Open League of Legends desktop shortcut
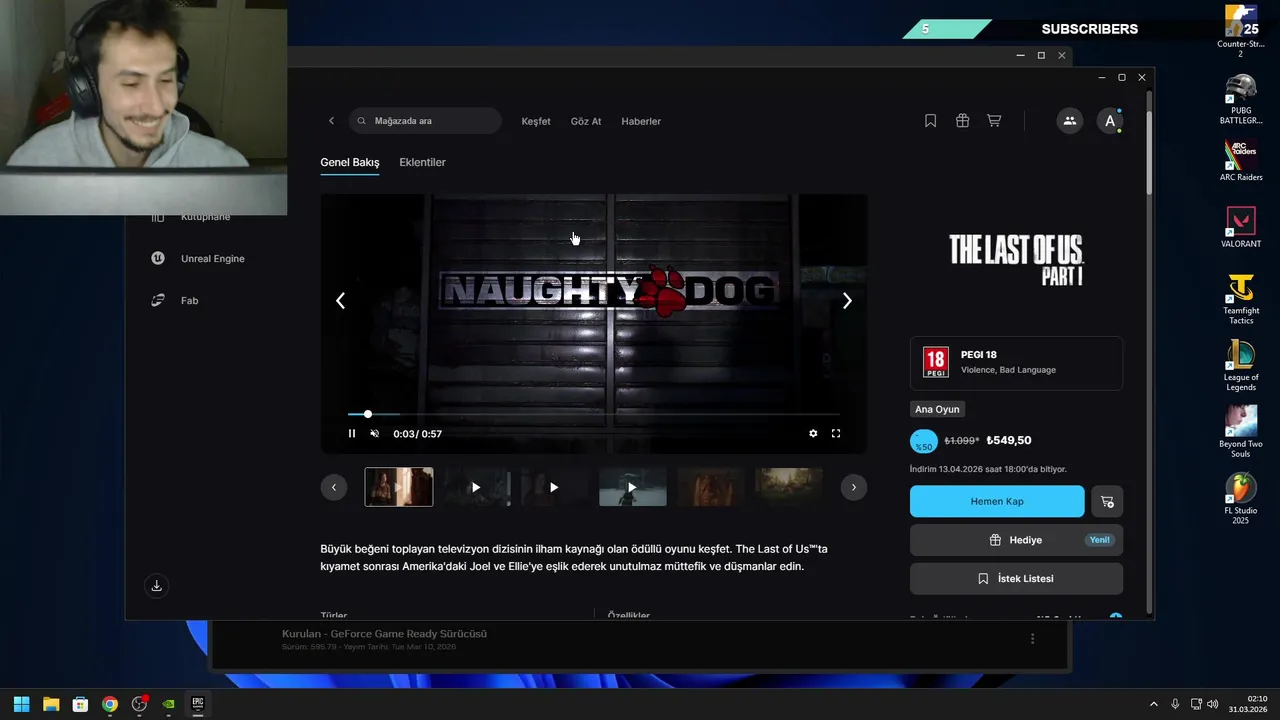The height and width of the screenshot is (720, 1280). coord(1241,365)
